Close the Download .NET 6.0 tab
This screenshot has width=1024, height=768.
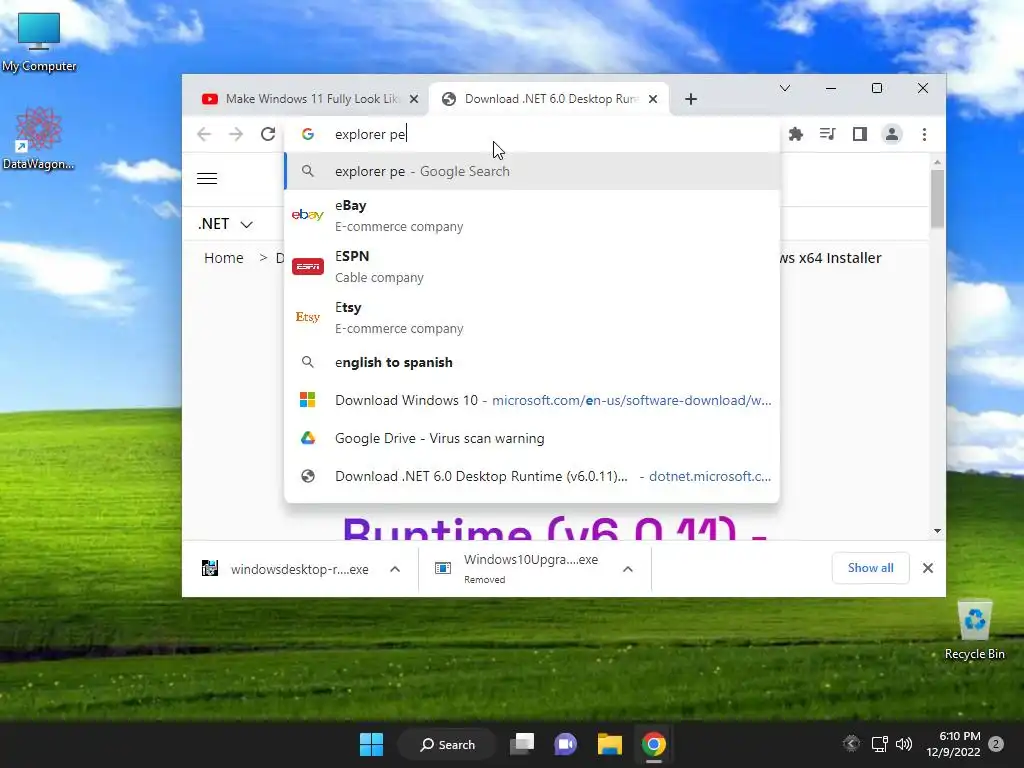coord(653,99)
